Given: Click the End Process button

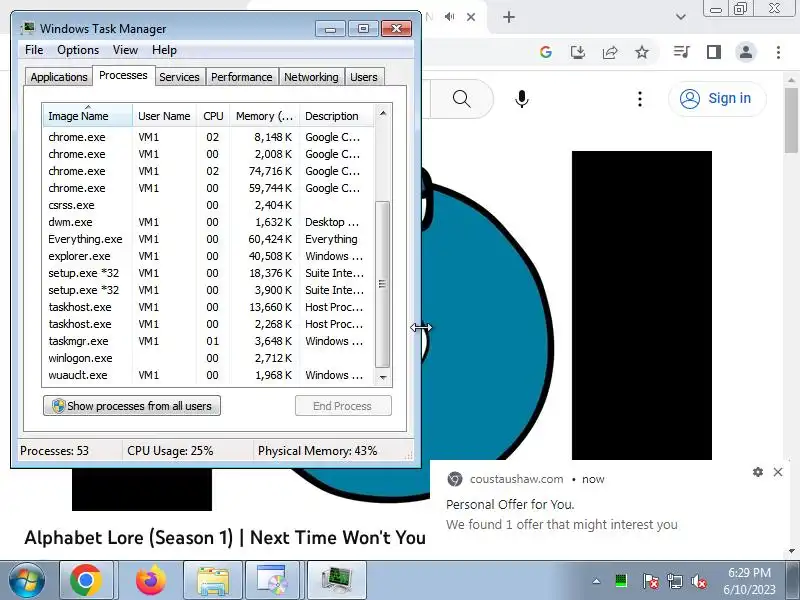Looking at the screenshot, I should (343, 406).
